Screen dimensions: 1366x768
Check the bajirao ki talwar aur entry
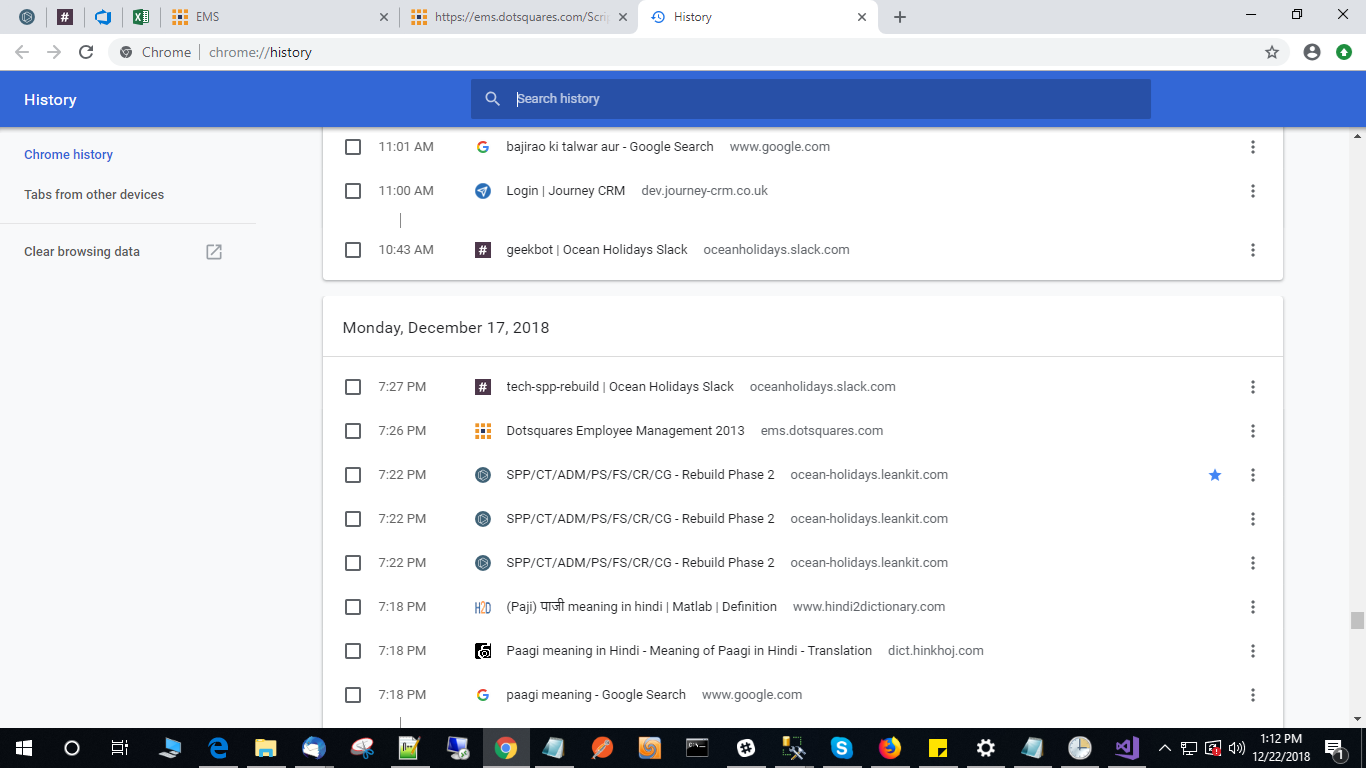[353, 147]
